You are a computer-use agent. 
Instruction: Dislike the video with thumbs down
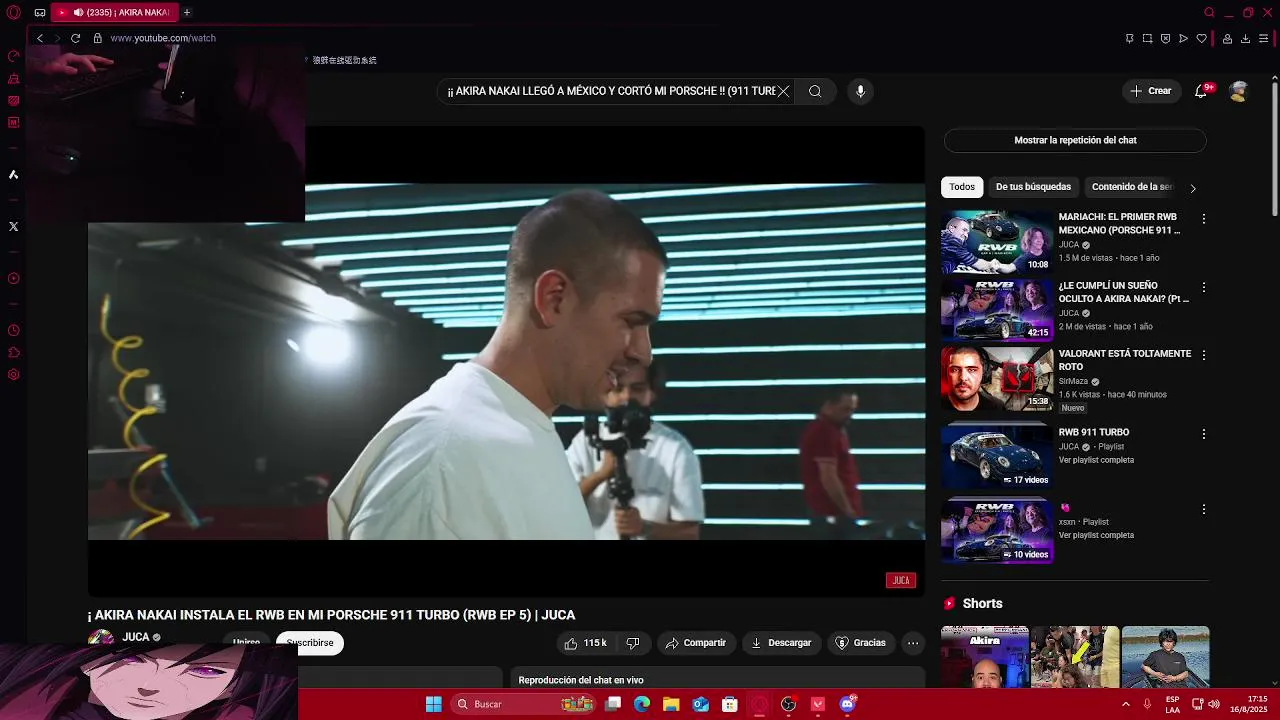632,643
